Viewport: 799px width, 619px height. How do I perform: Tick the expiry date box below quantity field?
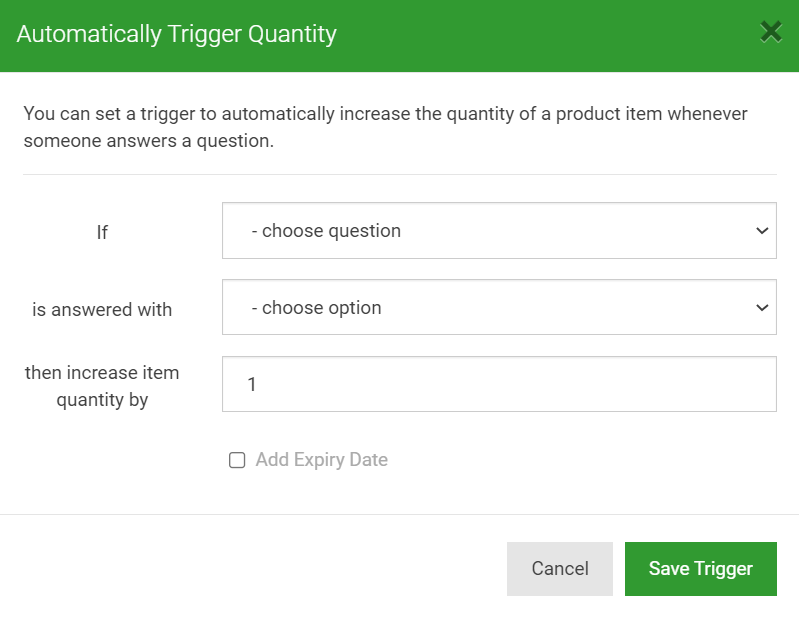coord(237,460)
